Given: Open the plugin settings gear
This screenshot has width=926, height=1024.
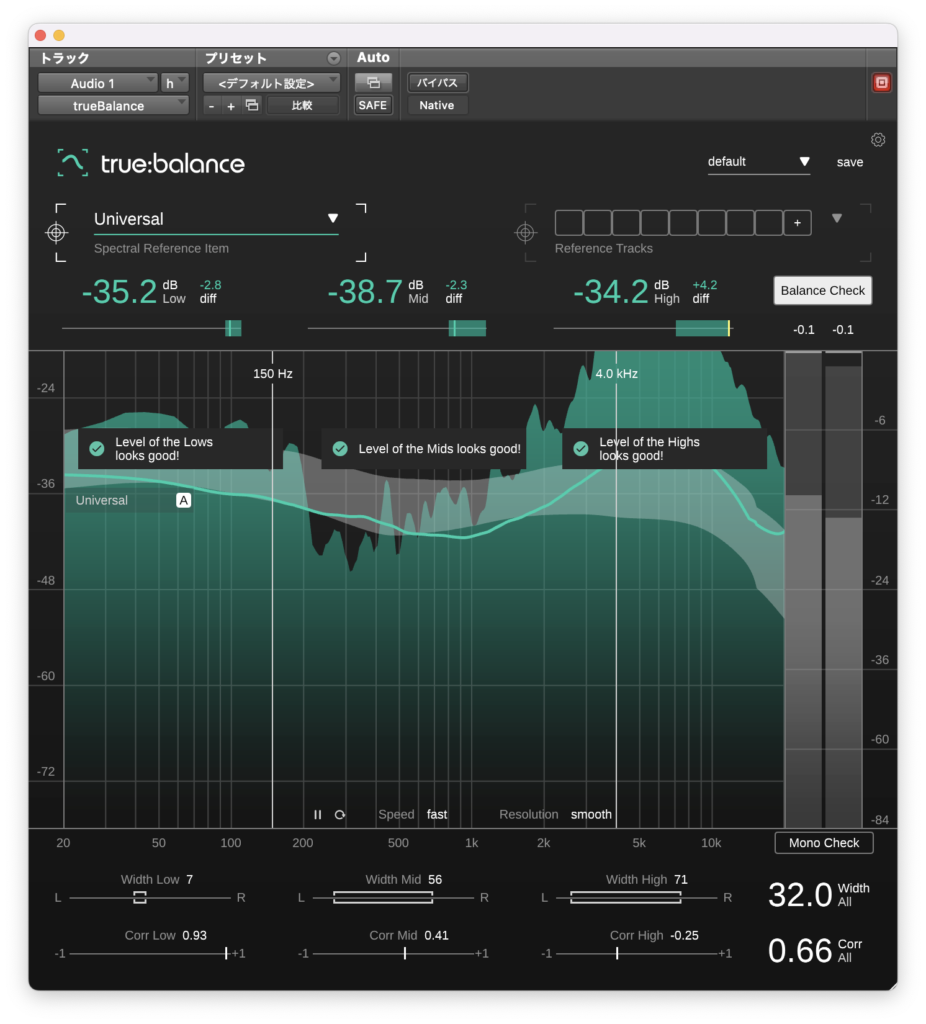Looking at the screenshot, I should point(878,140).
